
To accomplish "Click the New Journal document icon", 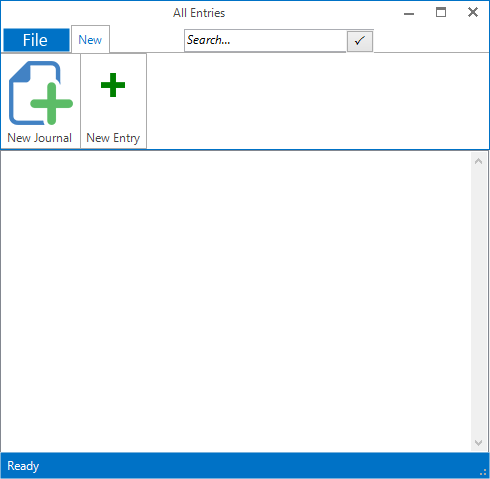I will (x=41, y=93).
